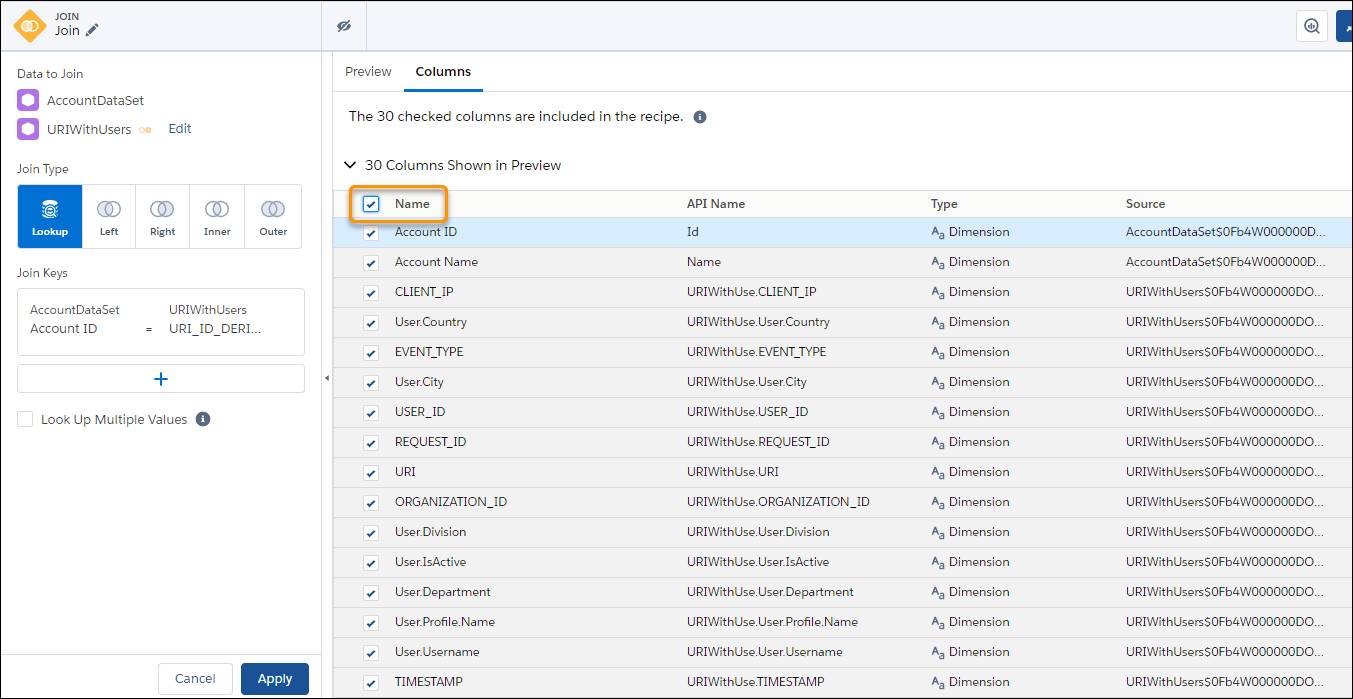1353x699 pixels.
Task: Uncheck the TIMESTAMP column
Action: coord(371,683)
